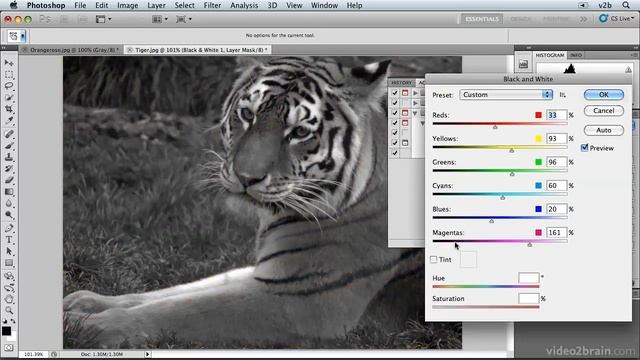Toggle Quick Mask mode icon
Screen dimensions: 640x360
(x=9, y=348)
